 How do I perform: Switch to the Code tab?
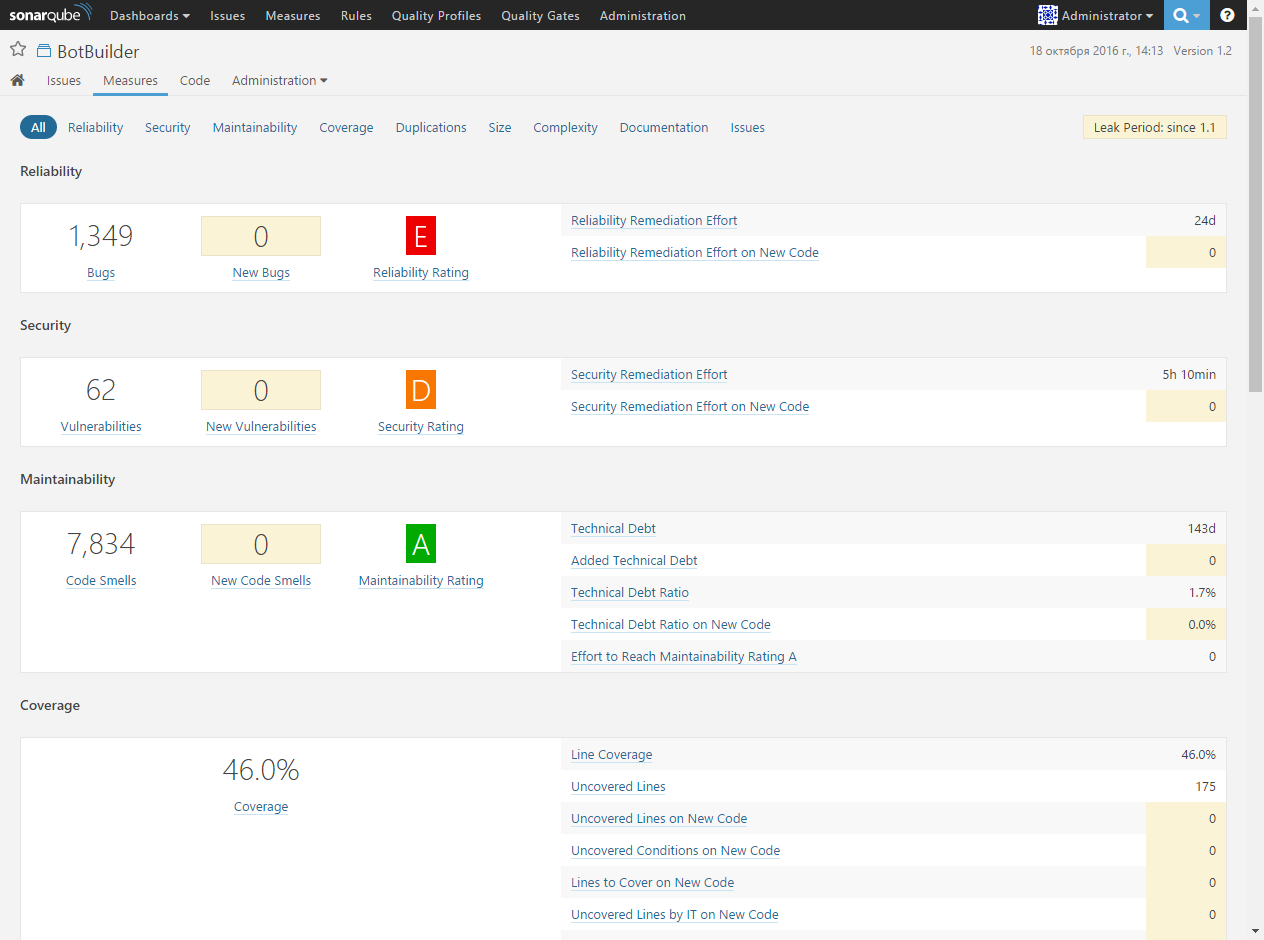[194, 80]
